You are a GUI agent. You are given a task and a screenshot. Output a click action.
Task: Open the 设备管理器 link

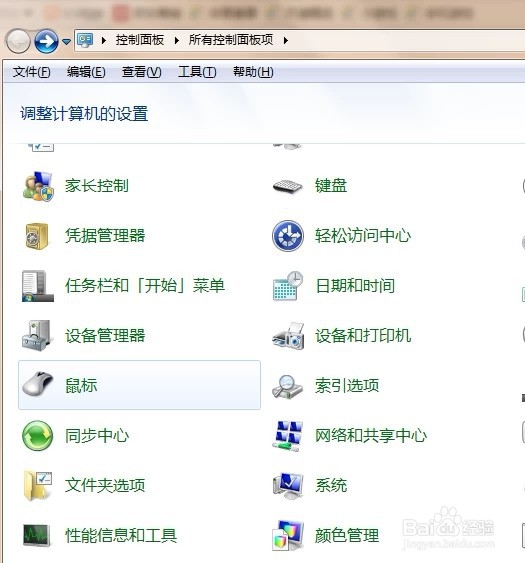point(105,336)
